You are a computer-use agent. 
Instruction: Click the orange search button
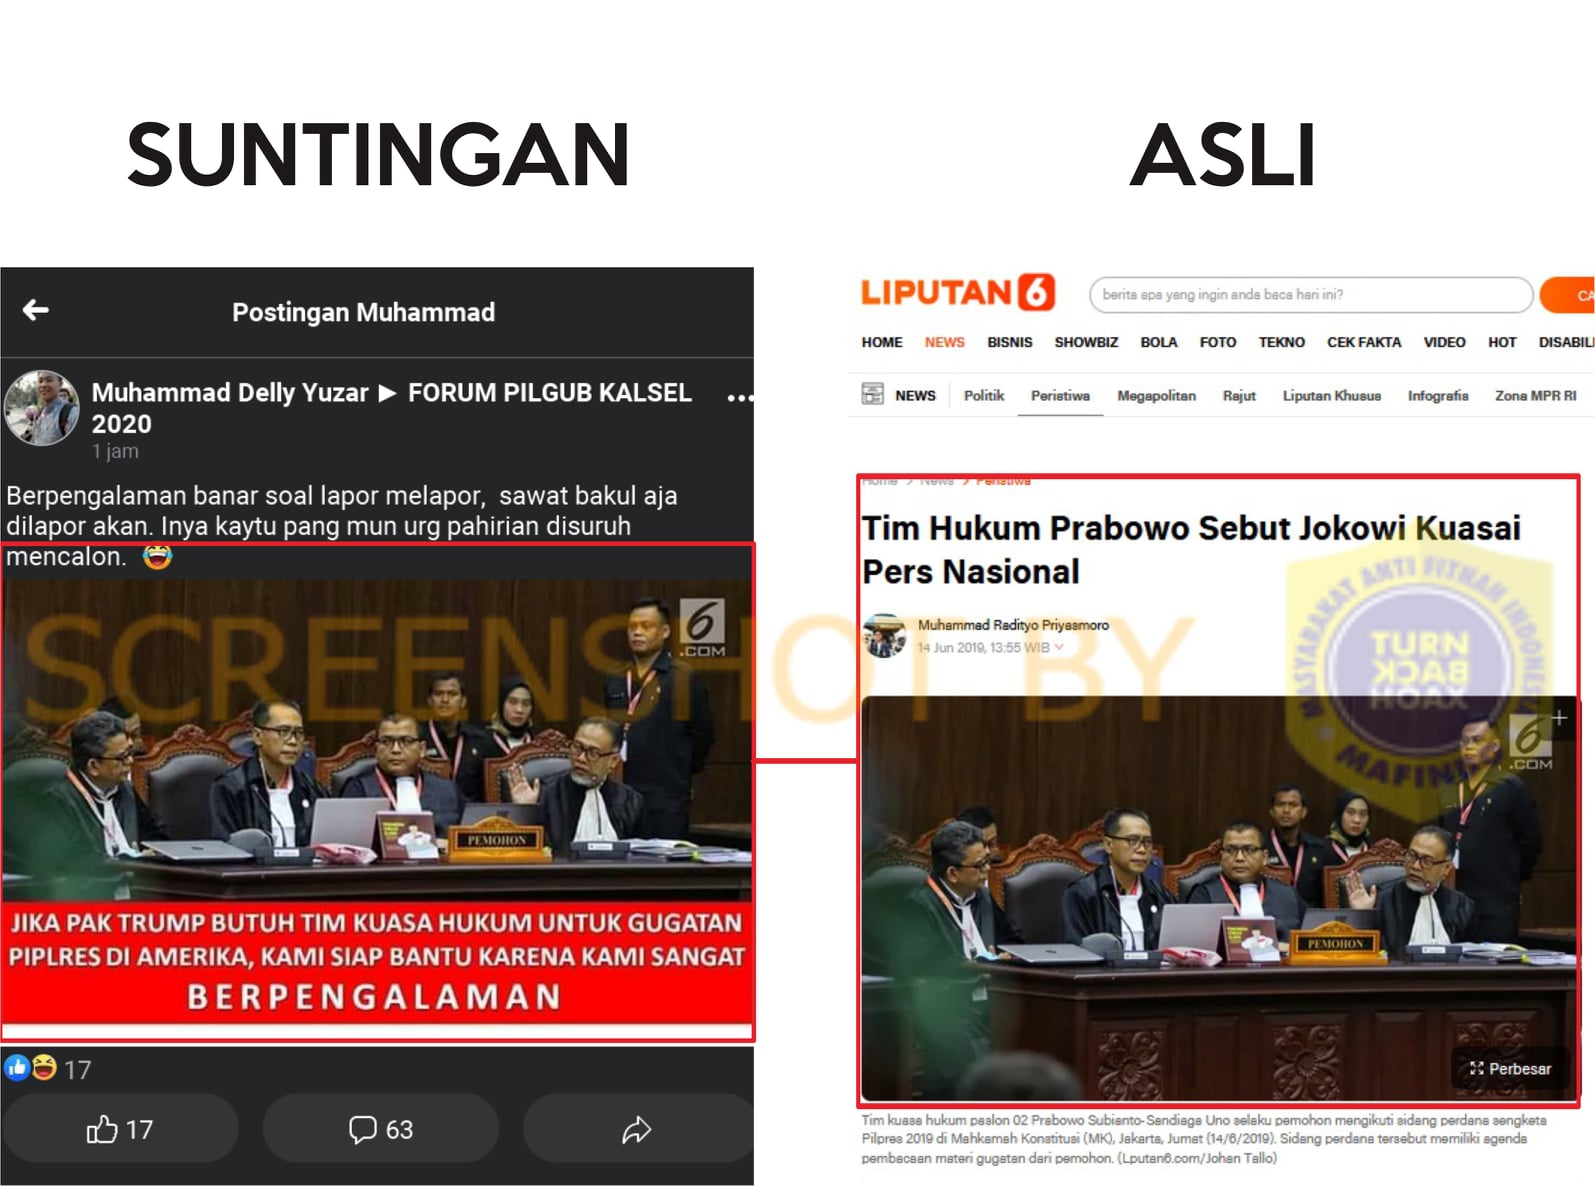(1568, 295)
